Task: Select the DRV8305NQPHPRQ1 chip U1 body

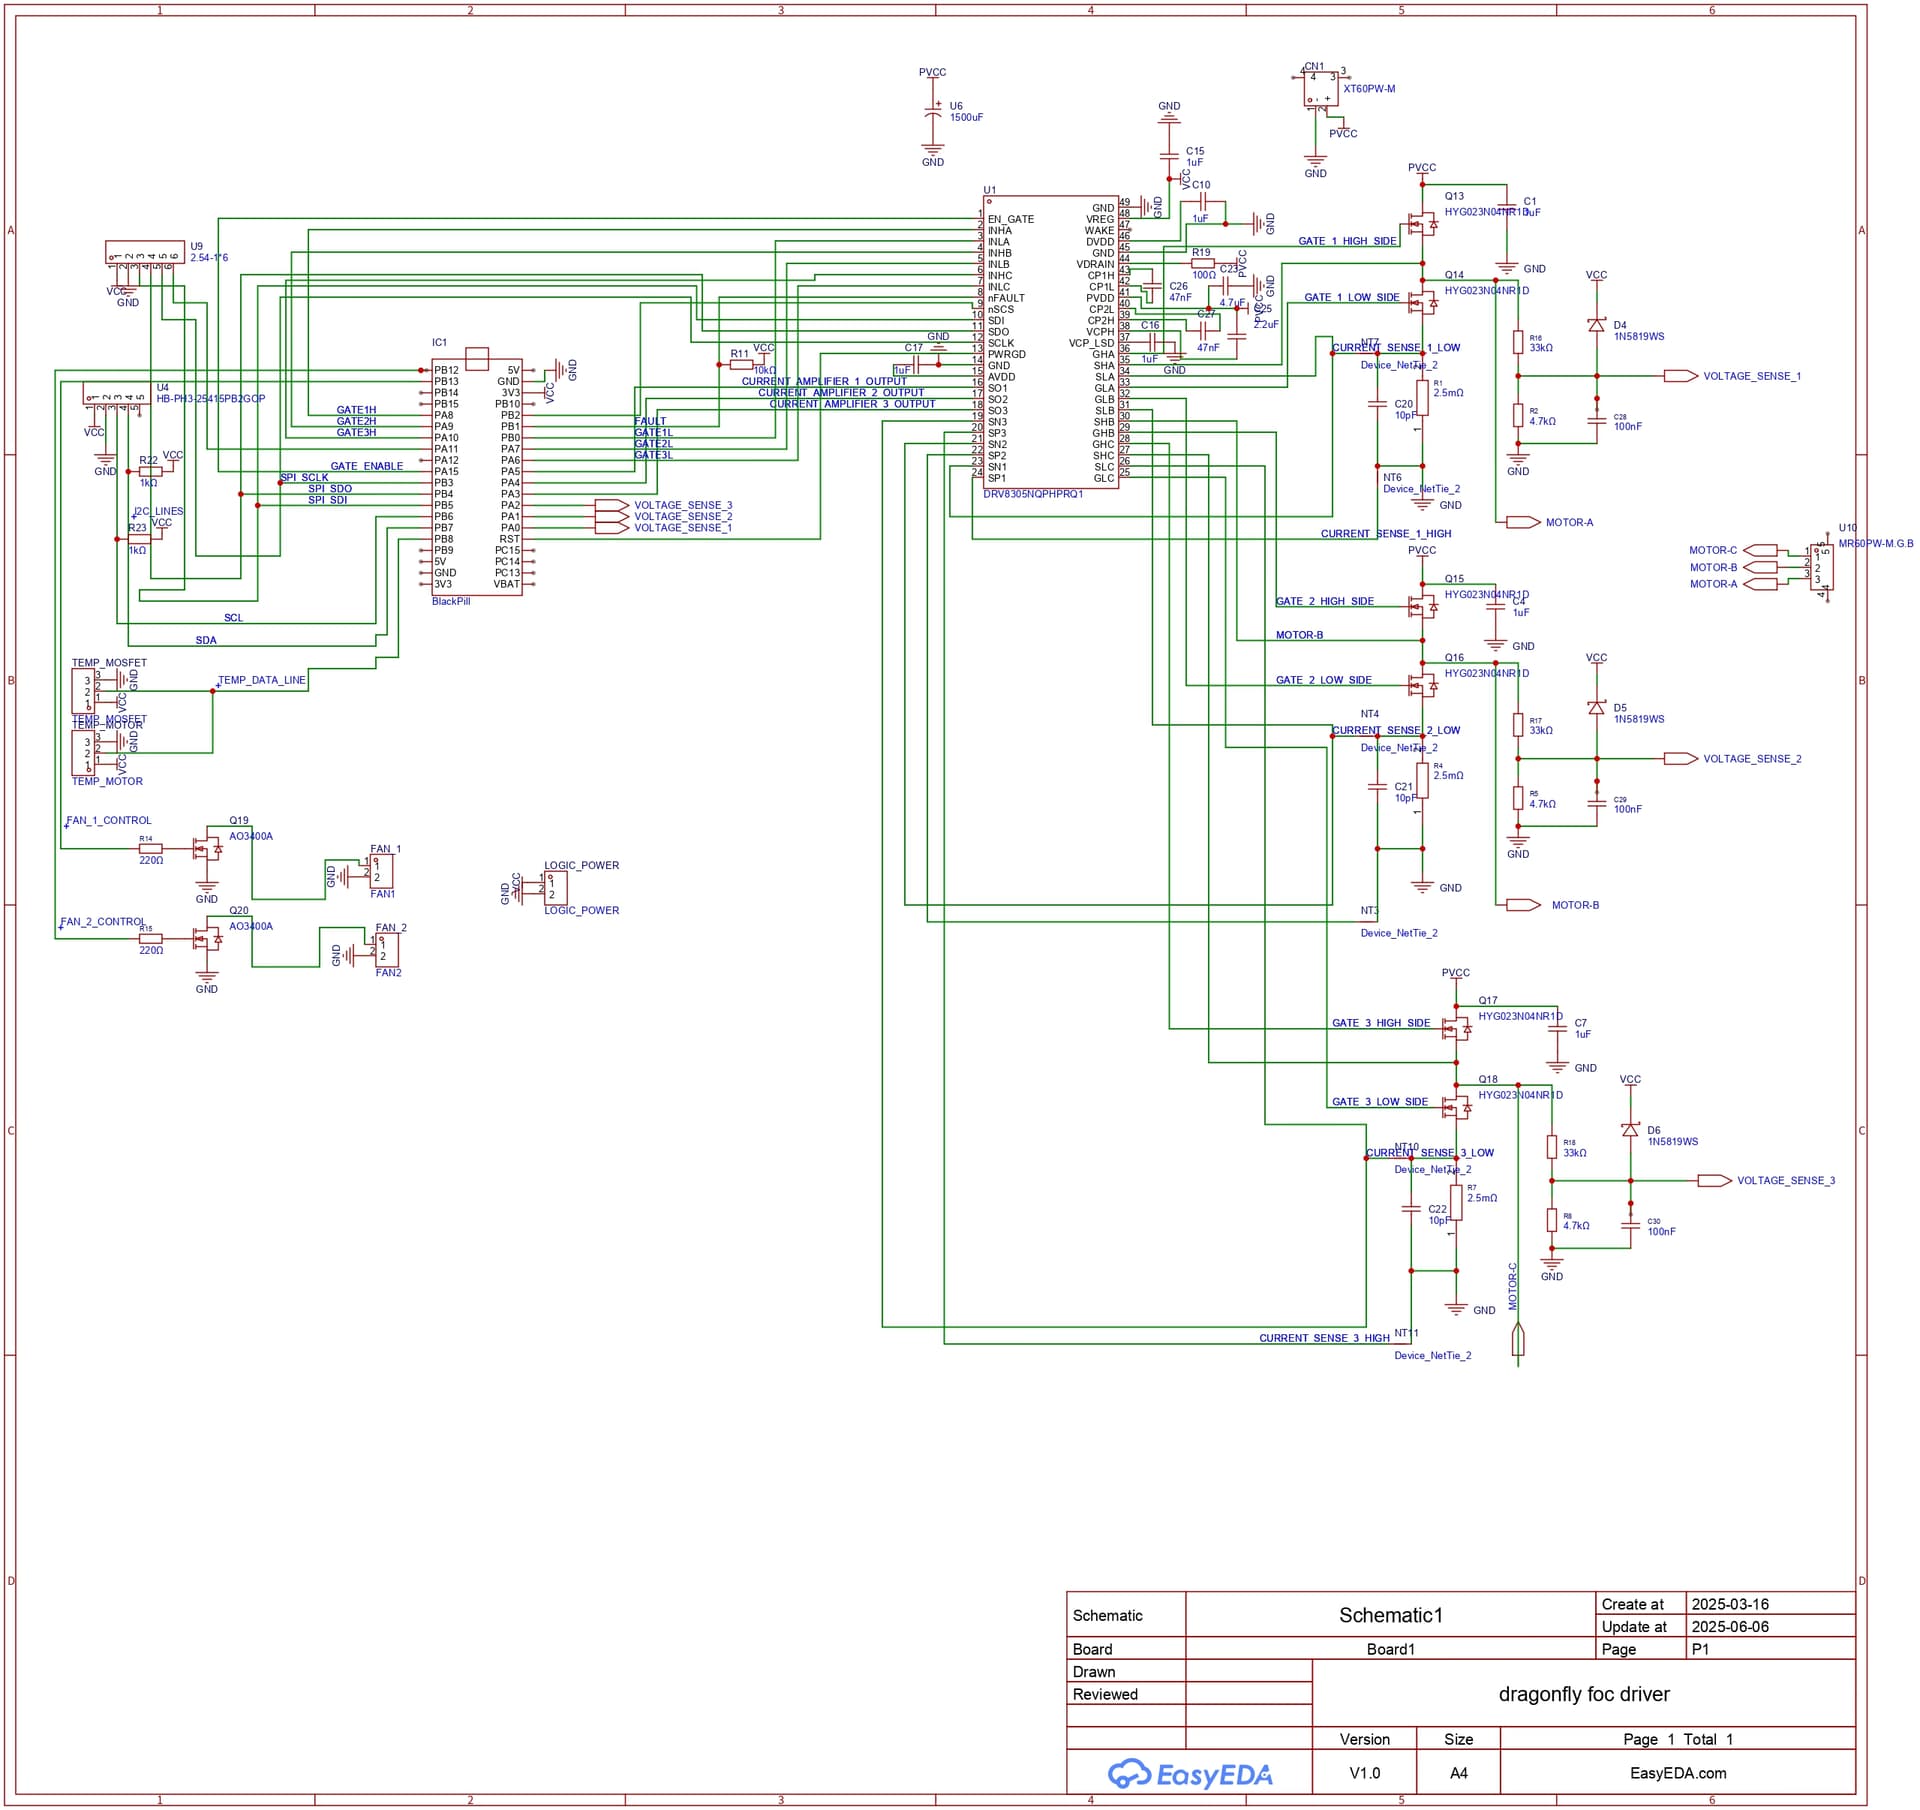Action: tap(1050, 342)
